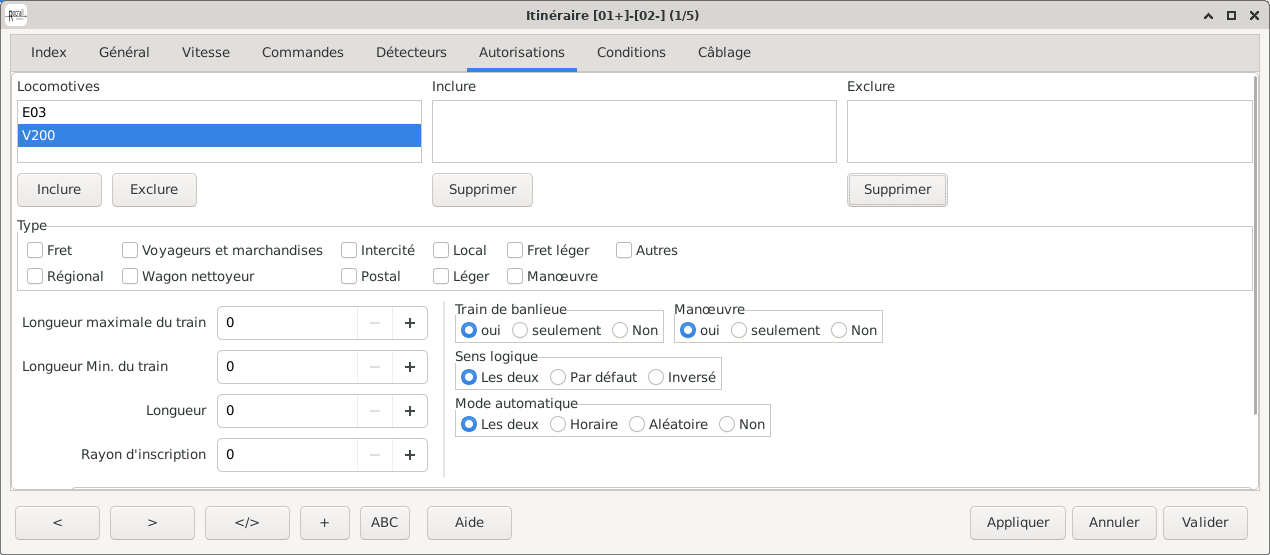Open XML view with </> button
This screenshot has width=1270, height=555.
(x=247, y=522)
